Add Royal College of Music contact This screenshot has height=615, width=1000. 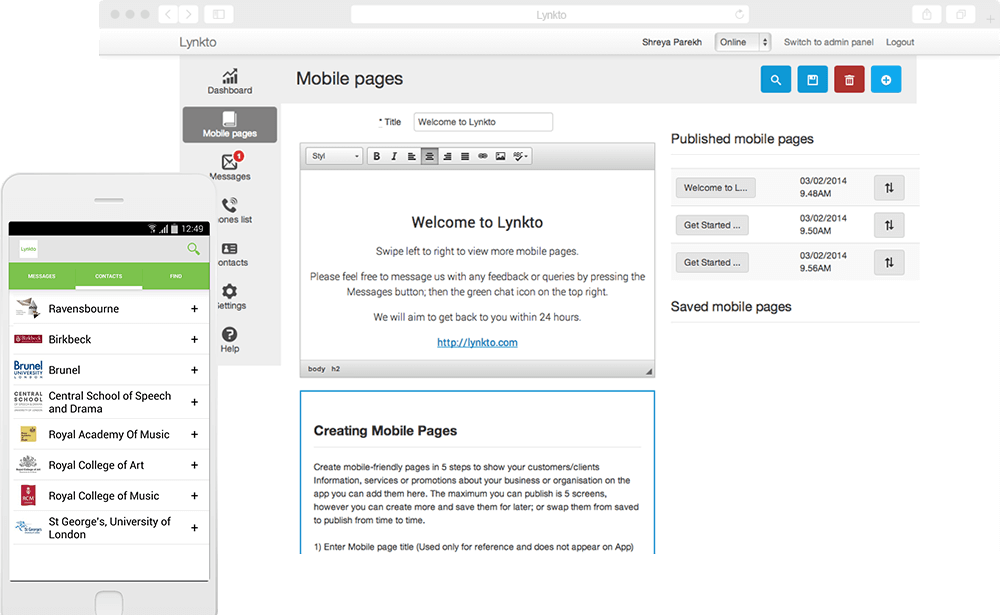[x=194, y=496]
